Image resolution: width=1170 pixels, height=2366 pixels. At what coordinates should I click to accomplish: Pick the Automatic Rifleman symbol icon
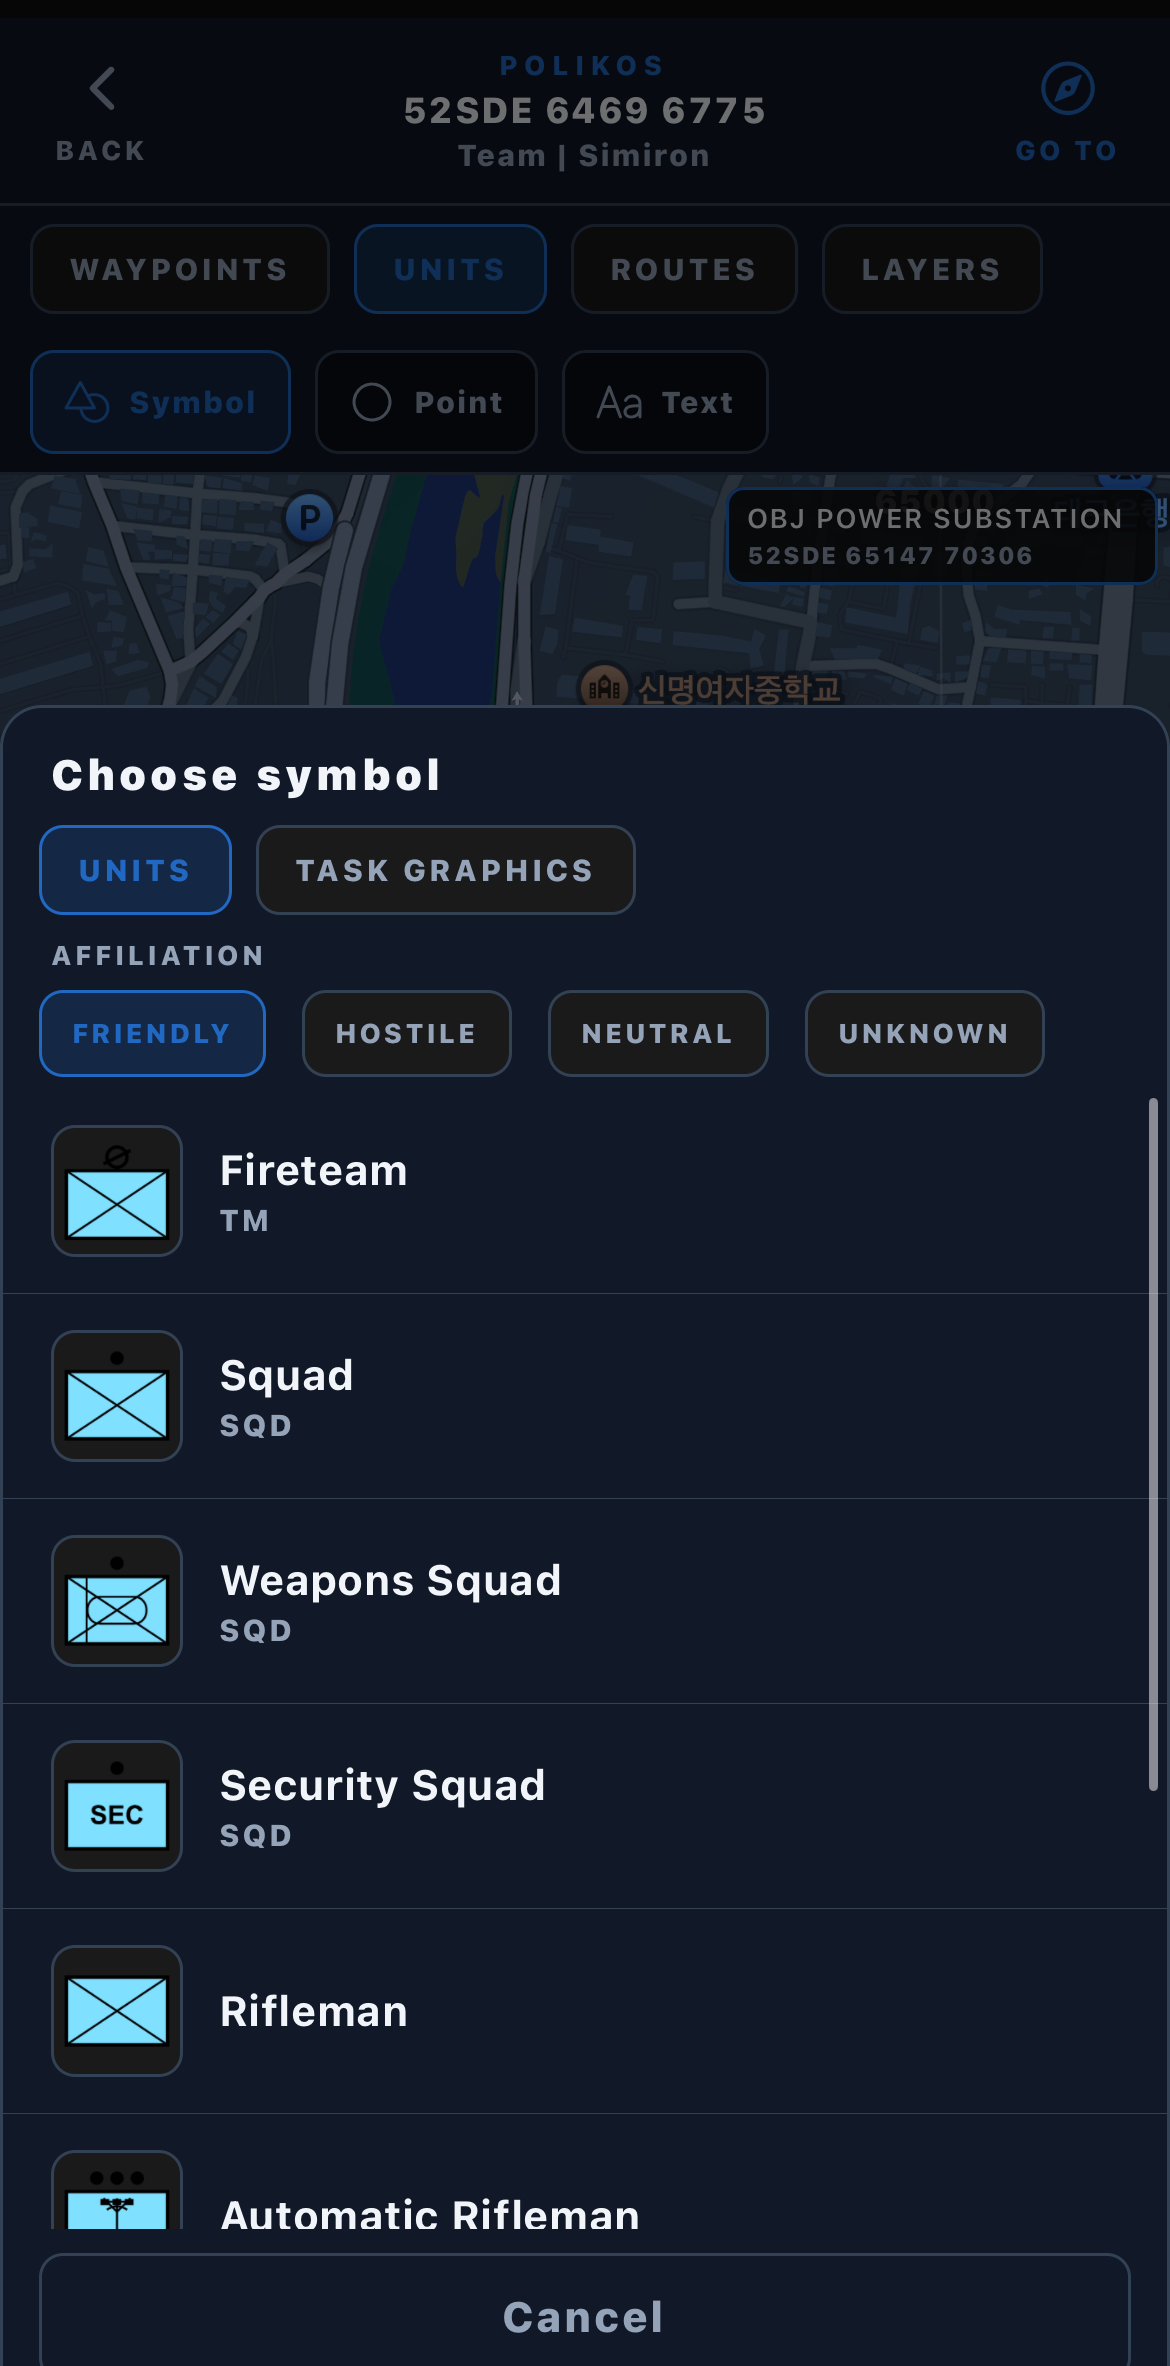[117, 2190]
